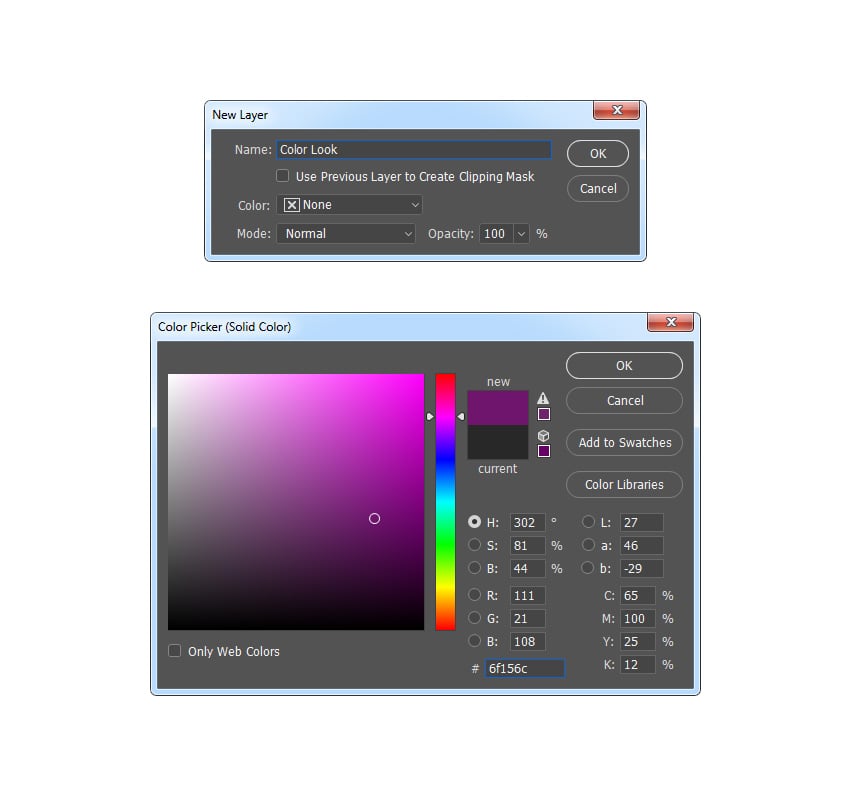The image size is (850, 796).
Task: Click the circular color sample marker
Action: tap(375, 518)
